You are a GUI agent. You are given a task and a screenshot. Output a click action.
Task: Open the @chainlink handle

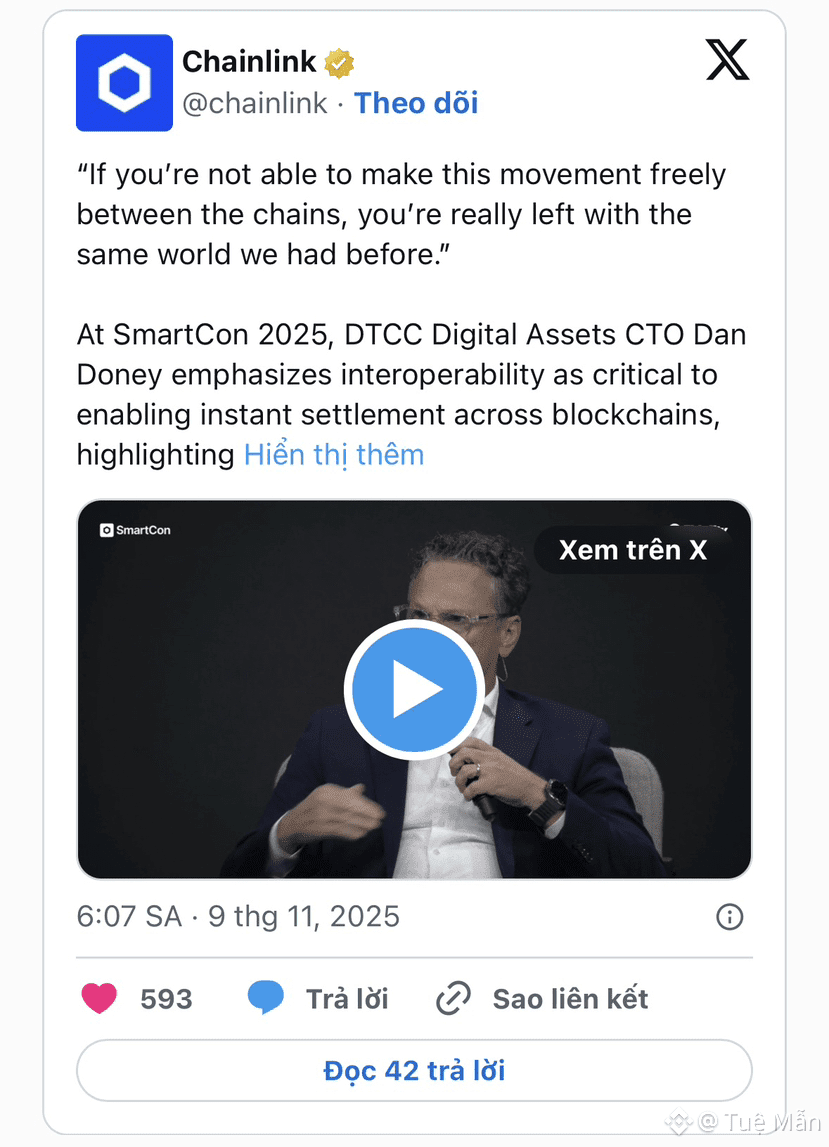click(x=255, y=103)
